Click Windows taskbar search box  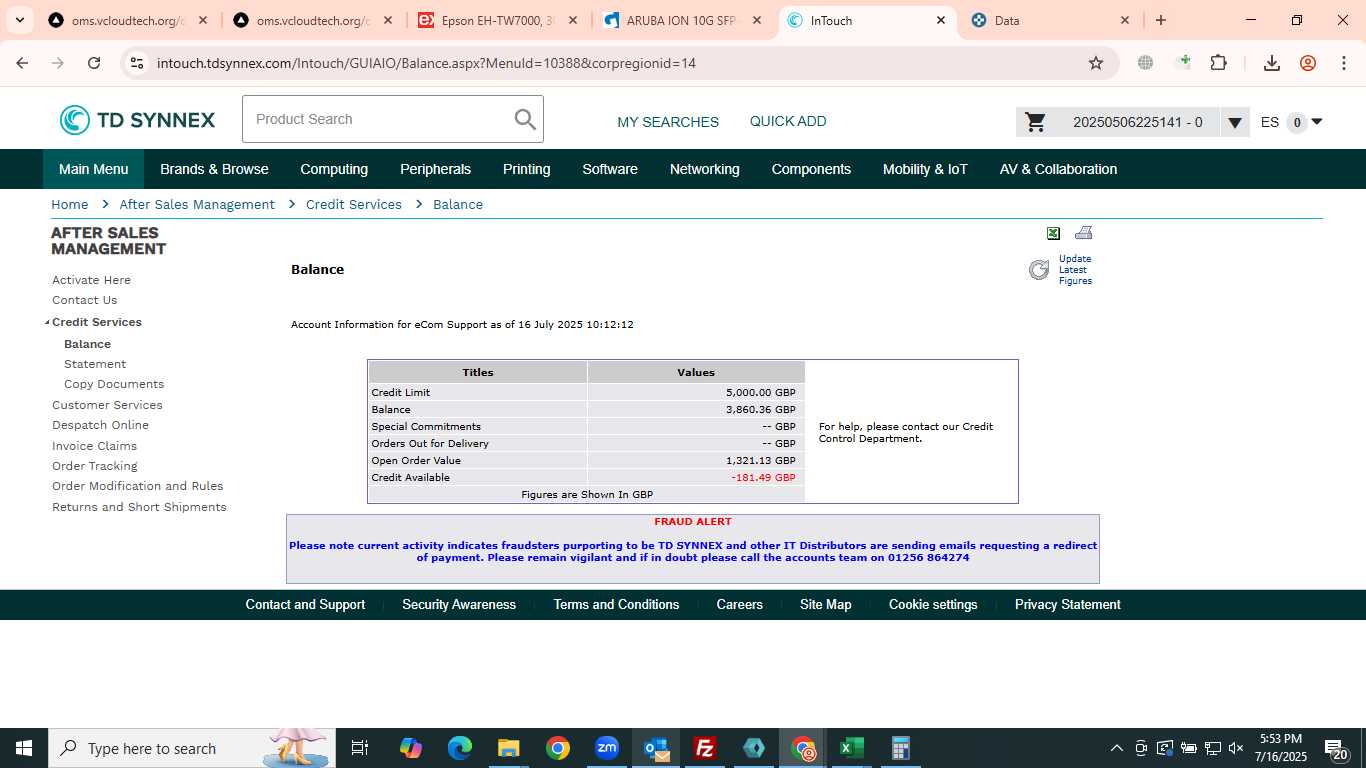[x=190, y=748]
